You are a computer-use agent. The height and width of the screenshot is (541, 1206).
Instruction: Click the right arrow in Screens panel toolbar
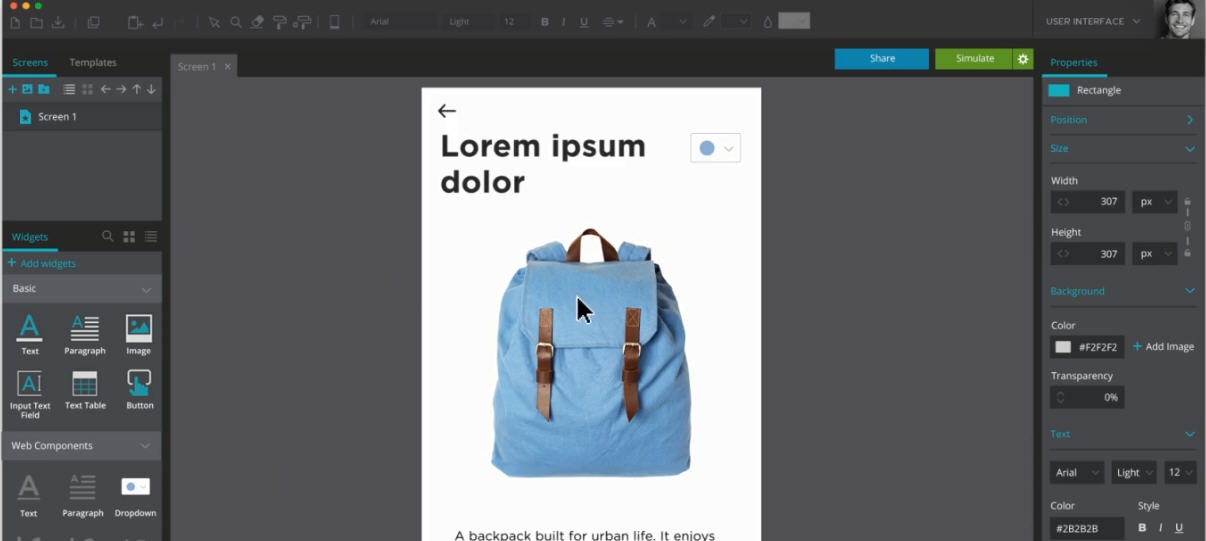click(121, 89)
